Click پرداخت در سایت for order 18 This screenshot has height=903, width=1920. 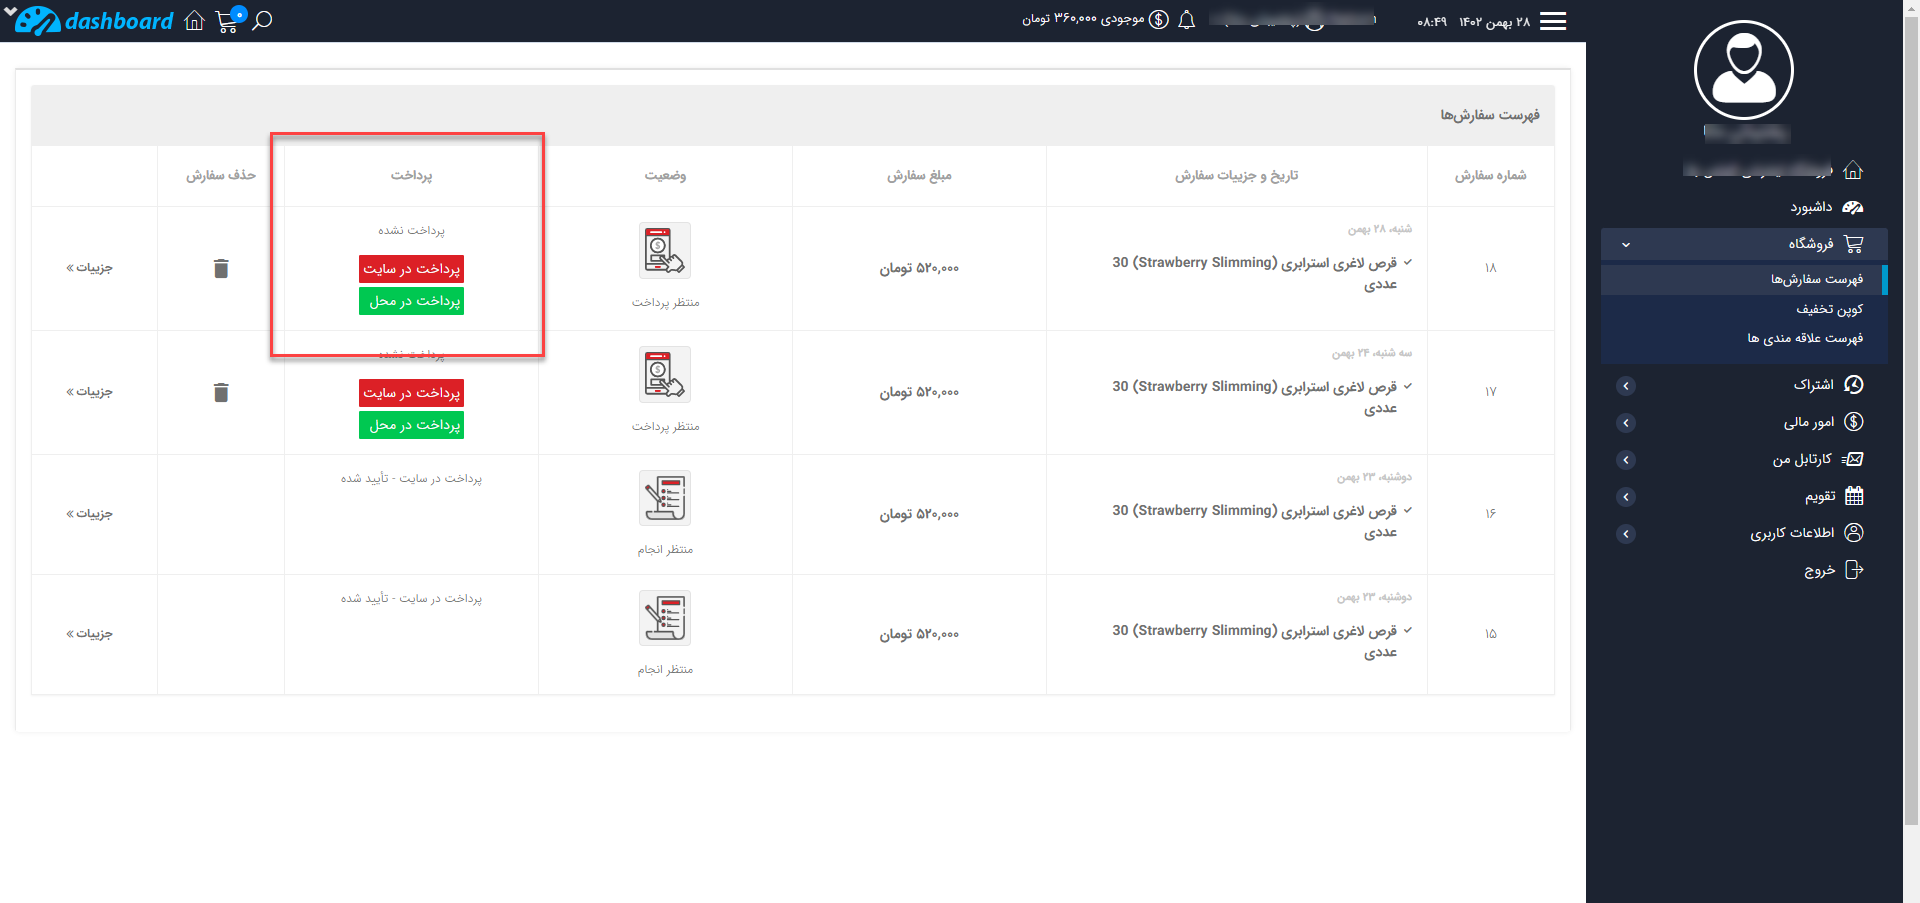411,268
